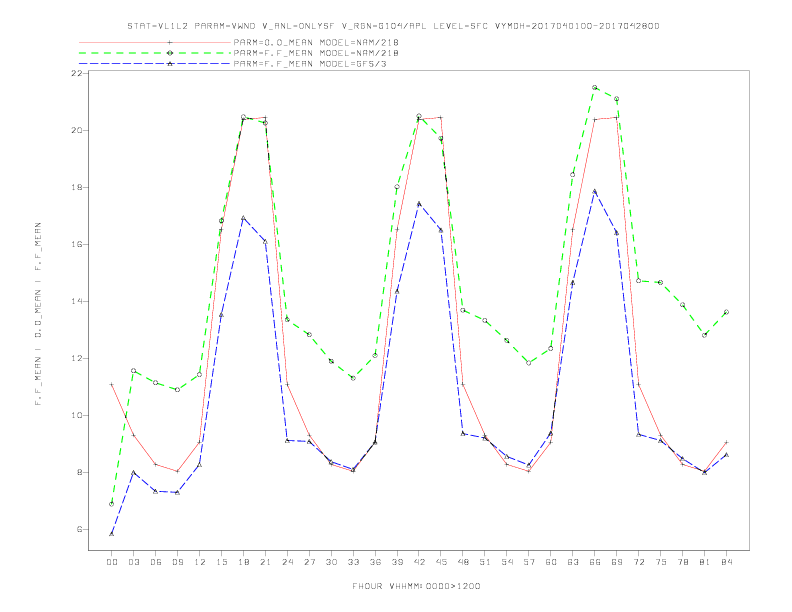792x612 pixels.
Task: Click y-axis tick label 8
Action: [80, 473]
